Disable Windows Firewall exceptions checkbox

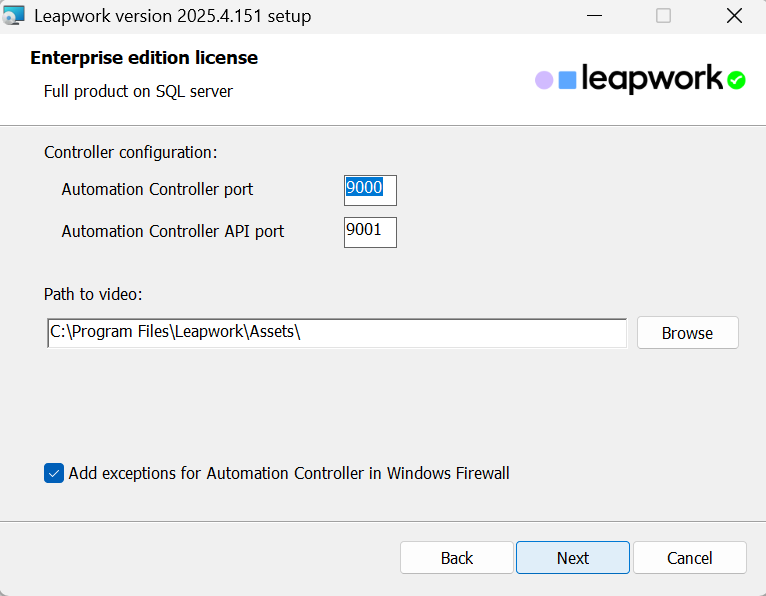pos(54,473)
